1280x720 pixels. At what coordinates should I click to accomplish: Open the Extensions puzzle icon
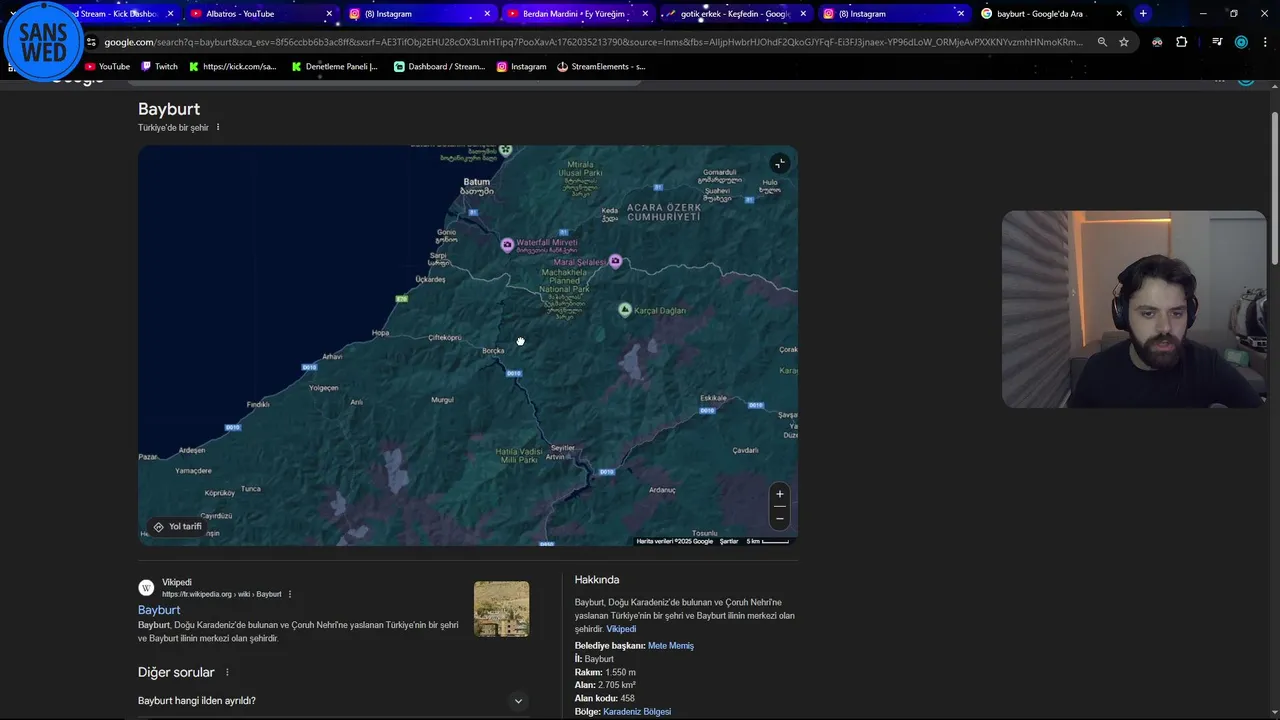point(1181,42)
